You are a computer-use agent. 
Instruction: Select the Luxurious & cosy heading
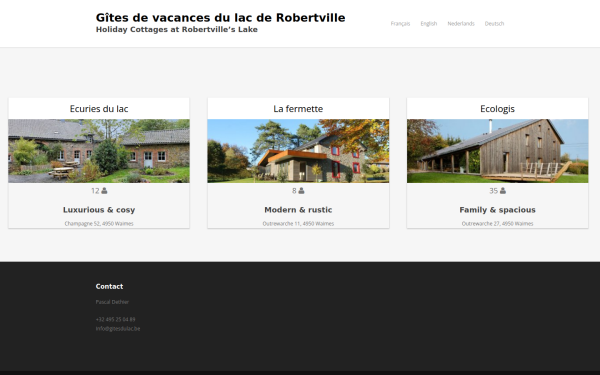tap(99, 210)
